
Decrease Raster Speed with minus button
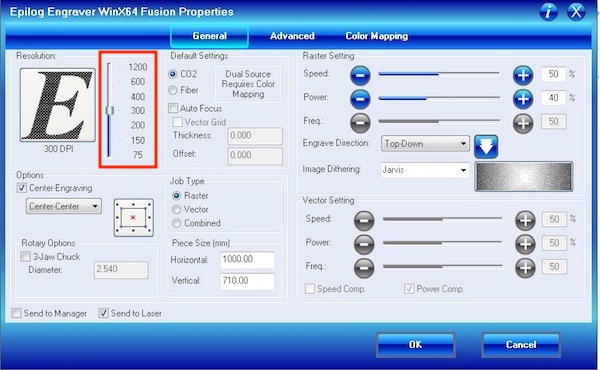point(360,75)
